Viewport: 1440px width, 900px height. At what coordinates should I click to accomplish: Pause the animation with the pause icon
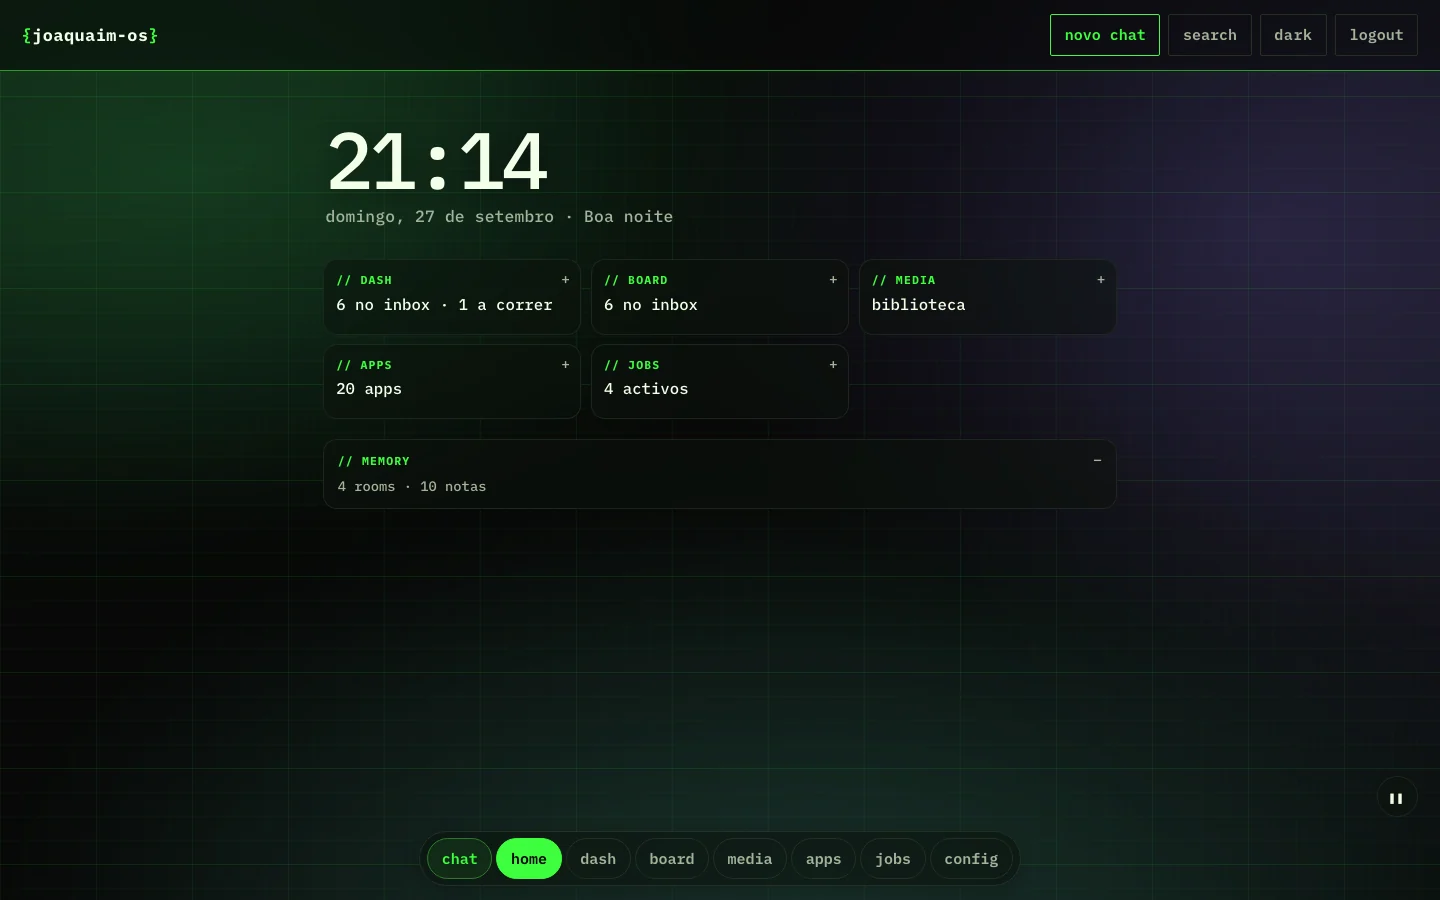click(1396, 798)
